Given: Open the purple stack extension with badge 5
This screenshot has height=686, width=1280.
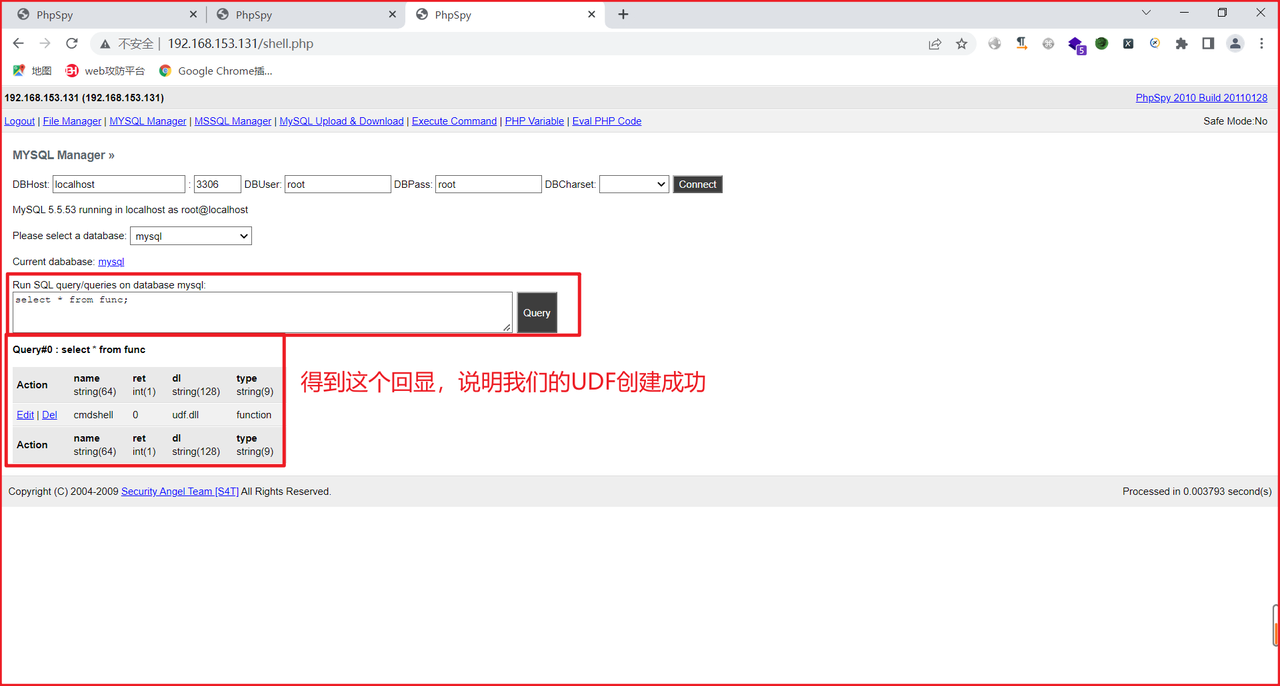Looking at the screenshot, I should point(1076,45).
